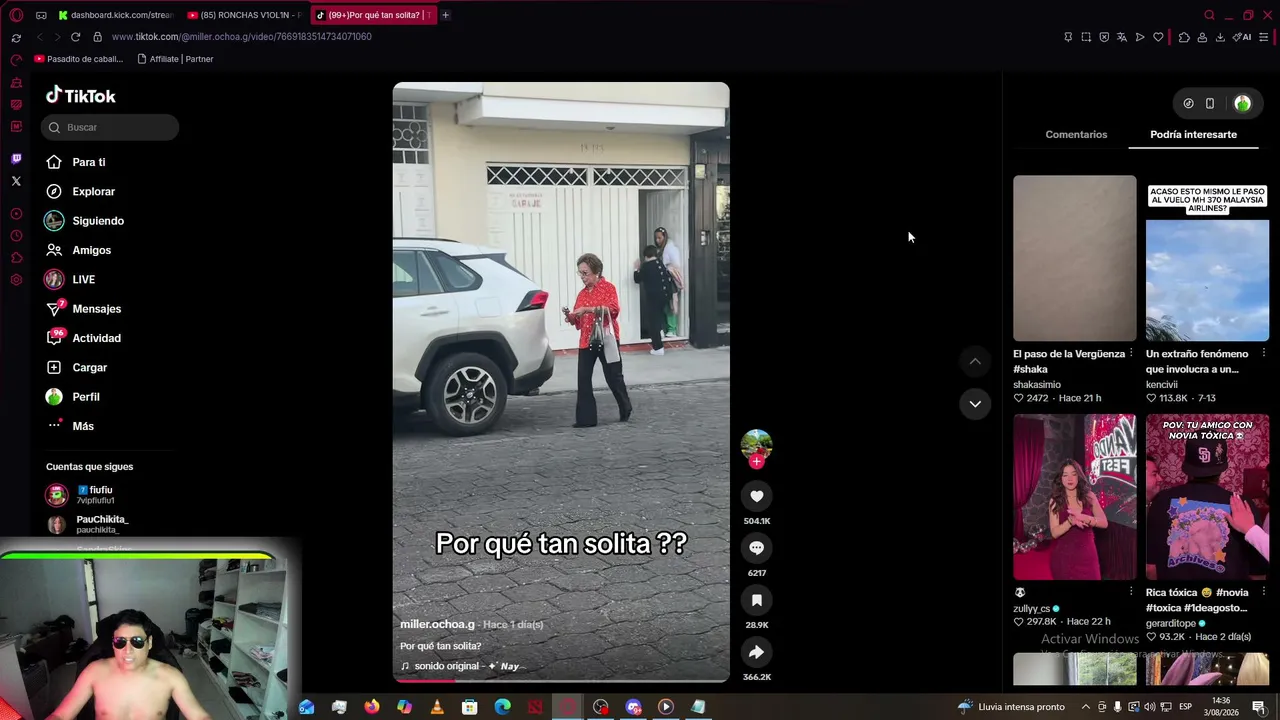The width and height of the screenshot is (1280, 720).
Task: Open browser easy setup sliders icon
Action: [1264, 37]
